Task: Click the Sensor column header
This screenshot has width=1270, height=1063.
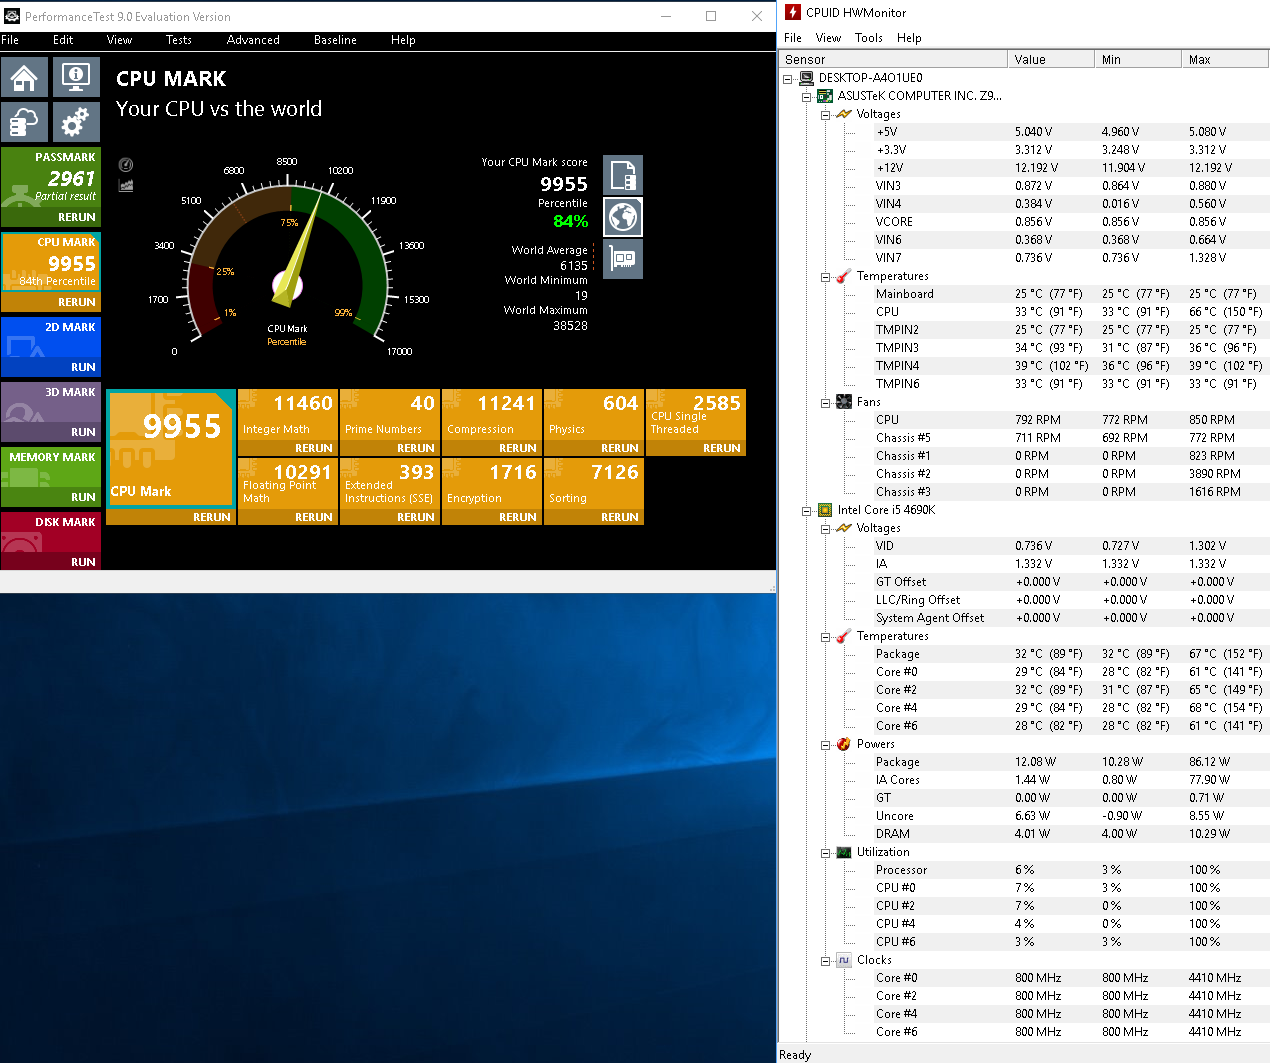Action: point(893,60)
